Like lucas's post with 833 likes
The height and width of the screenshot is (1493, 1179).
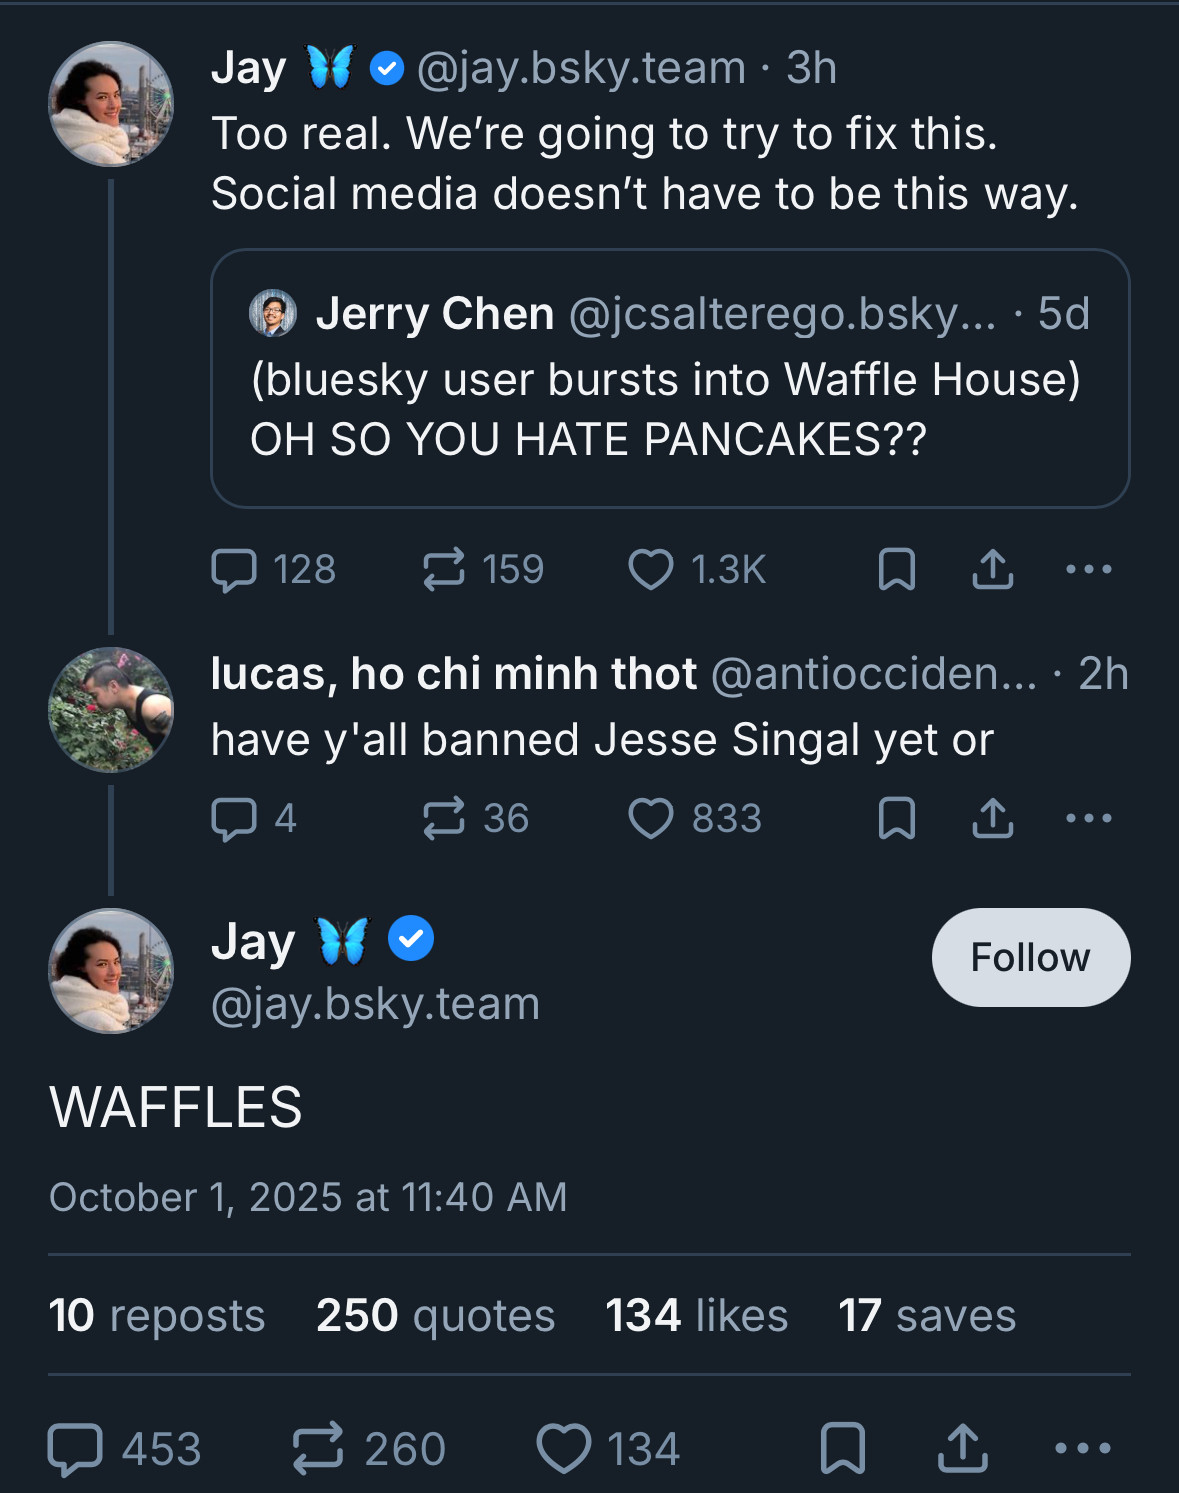pyautogui.click(x=651, y=819)
